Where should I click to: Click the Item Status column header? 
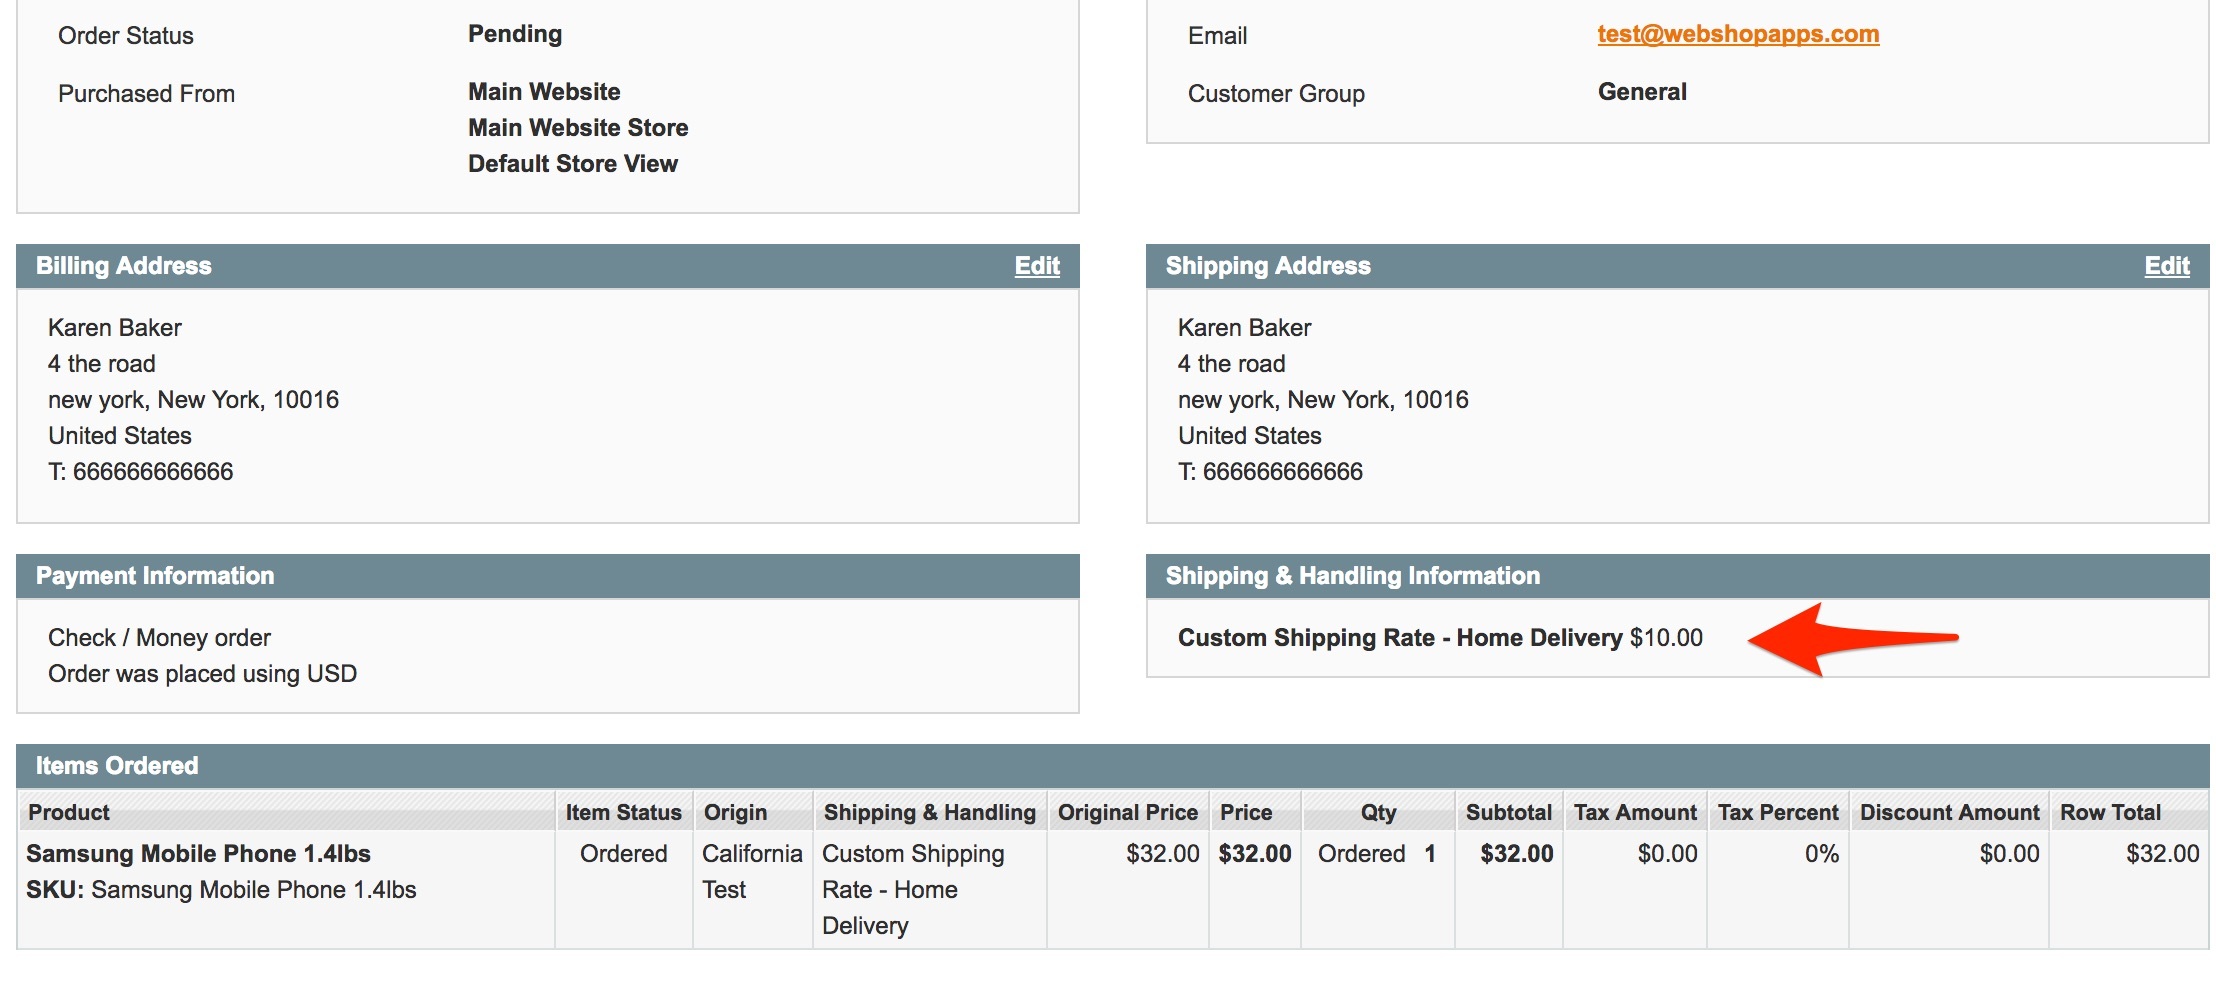point(623,812)
